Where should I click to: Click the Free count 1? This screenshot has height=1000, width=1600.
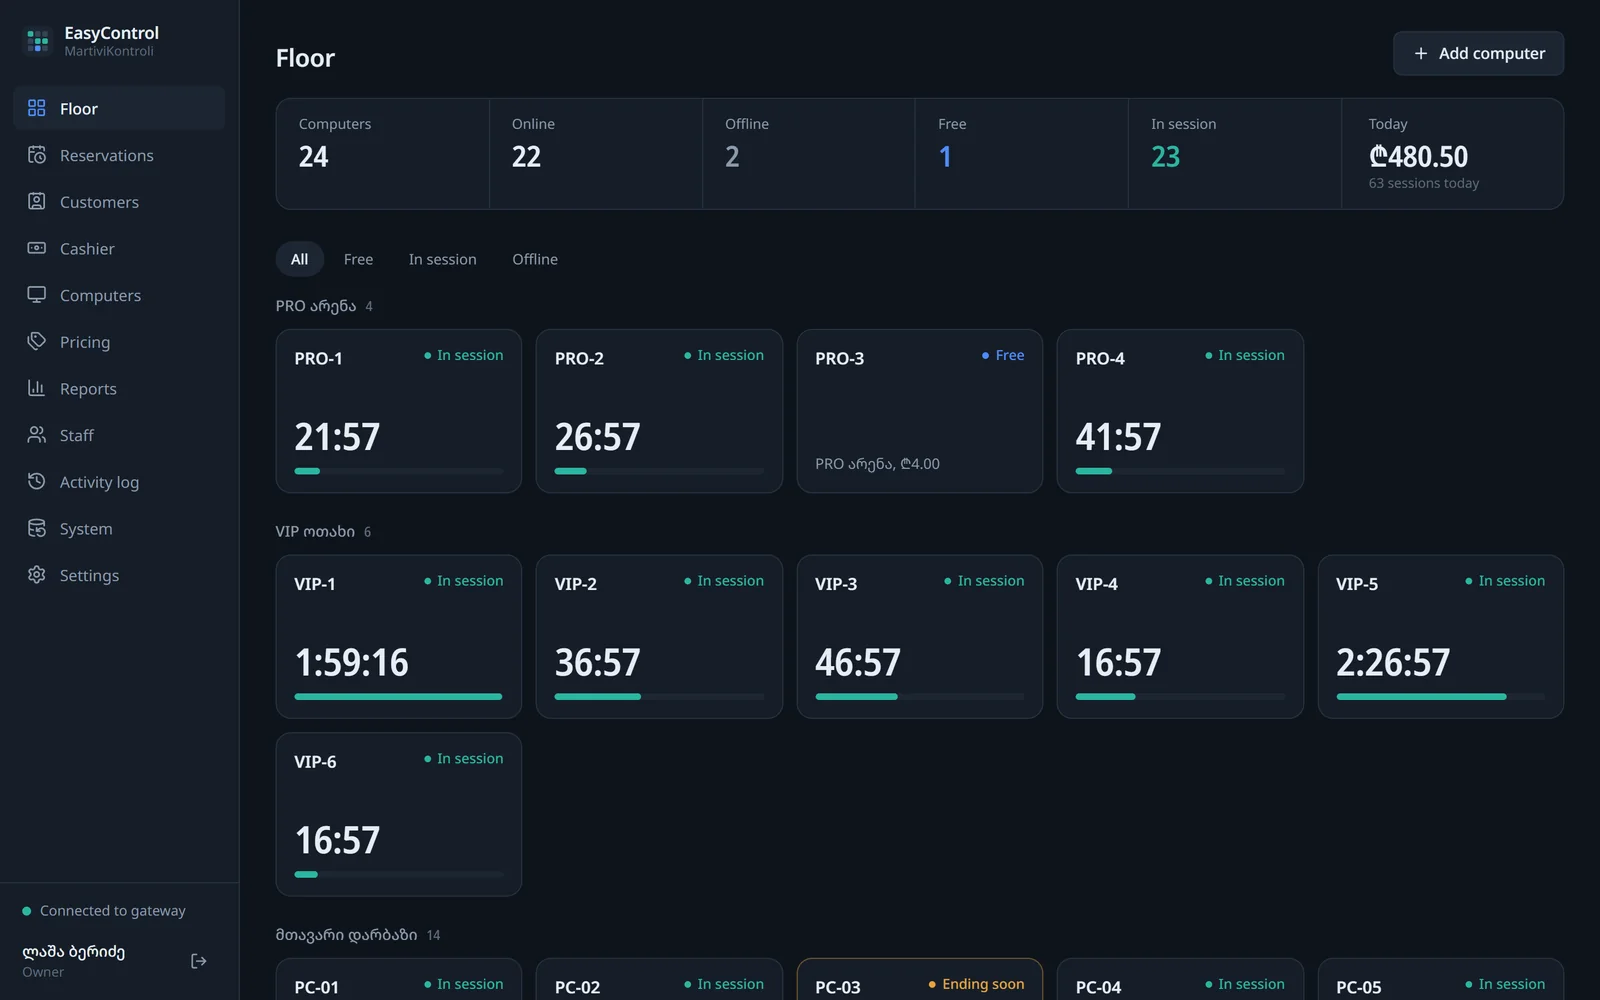click(945, 157)
